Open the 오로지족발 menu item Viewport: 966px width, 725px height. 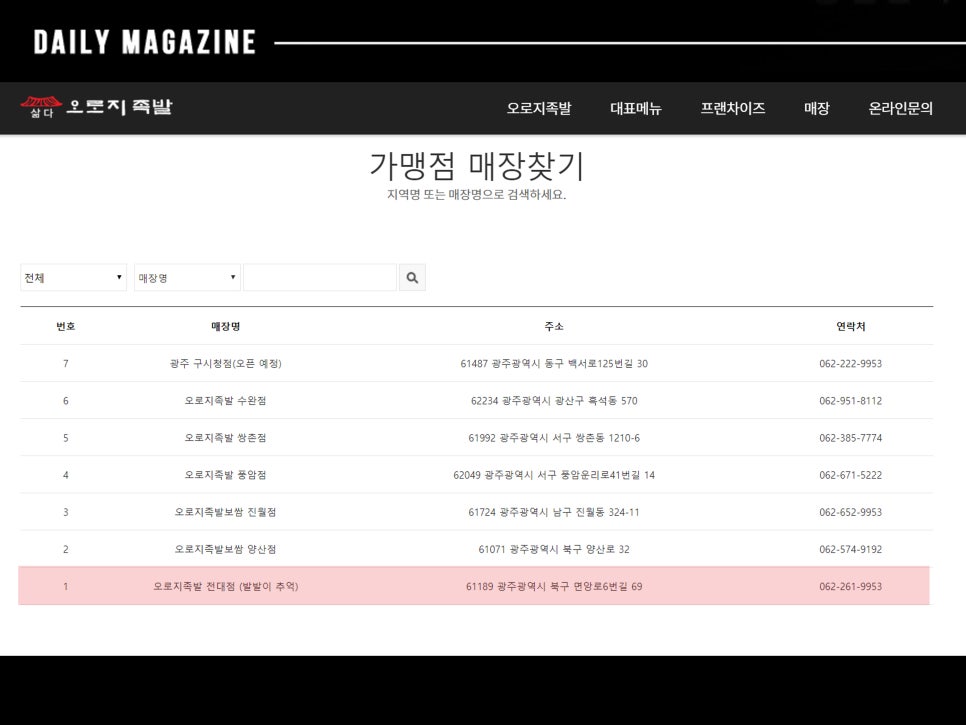539,108
